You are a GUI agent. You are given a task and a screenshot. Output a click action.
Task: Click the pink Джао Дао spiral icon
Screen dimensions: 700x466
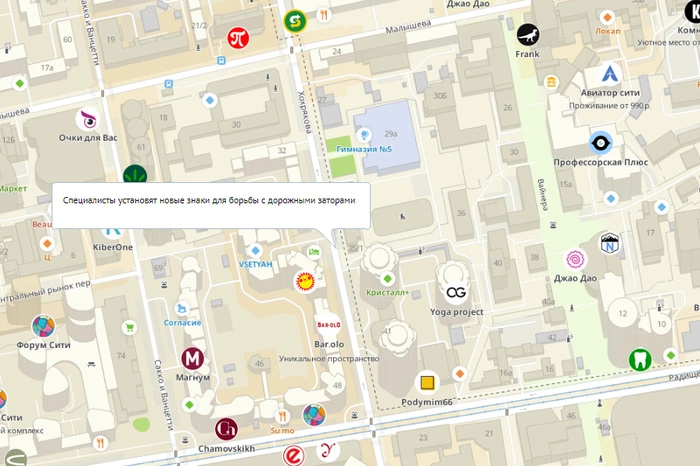point(575,259)
